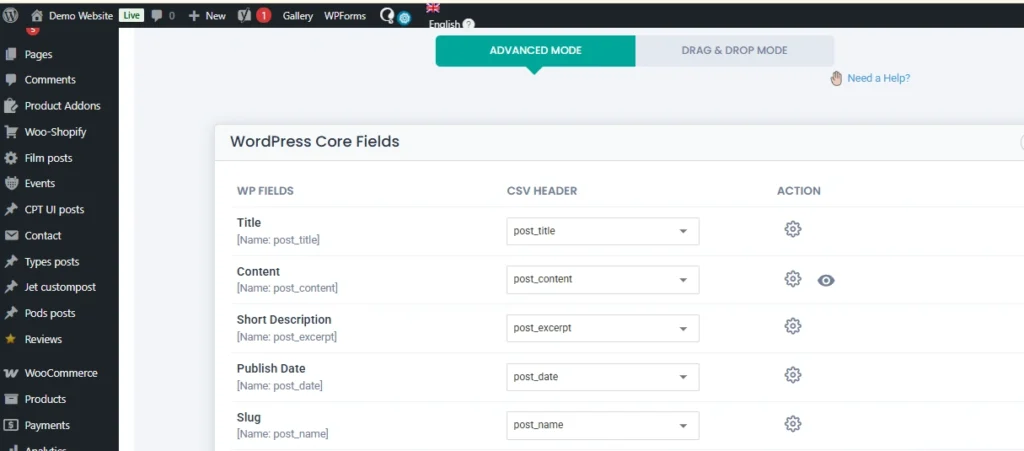Click the Woo-Shopify cart icon

(x=10, y=132)
